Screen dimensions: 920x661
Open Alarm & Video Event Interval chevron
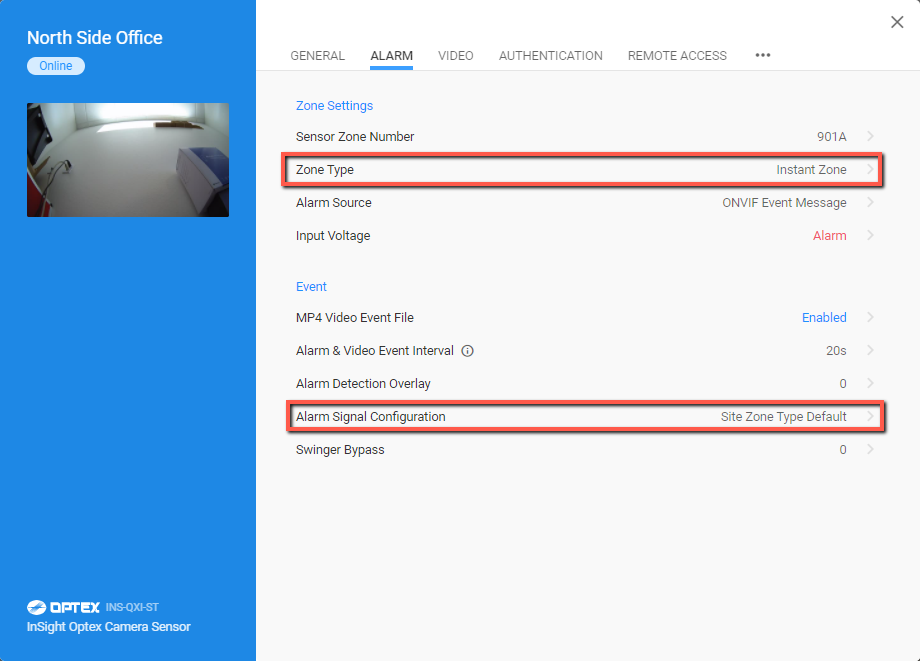point(870,350)
